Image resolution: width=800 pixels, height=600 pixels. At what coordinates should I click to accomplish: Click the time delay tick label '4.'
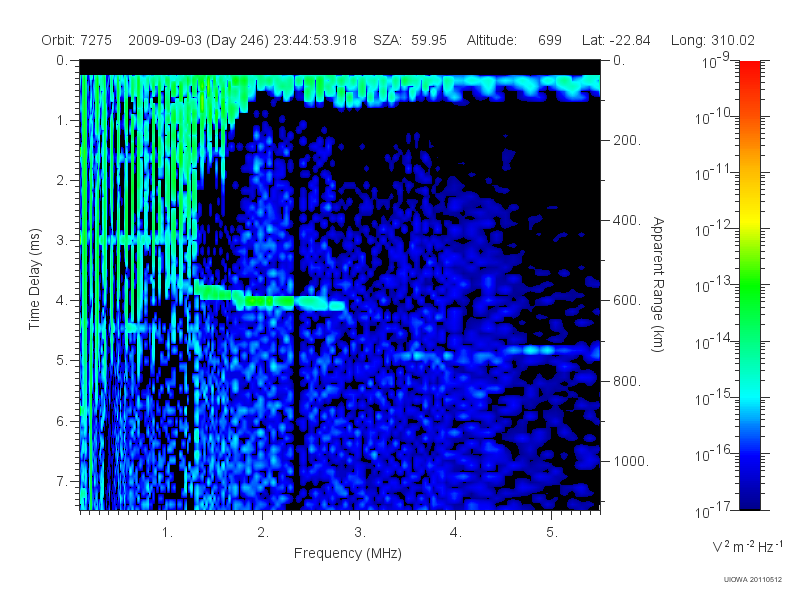click(62, 301)
